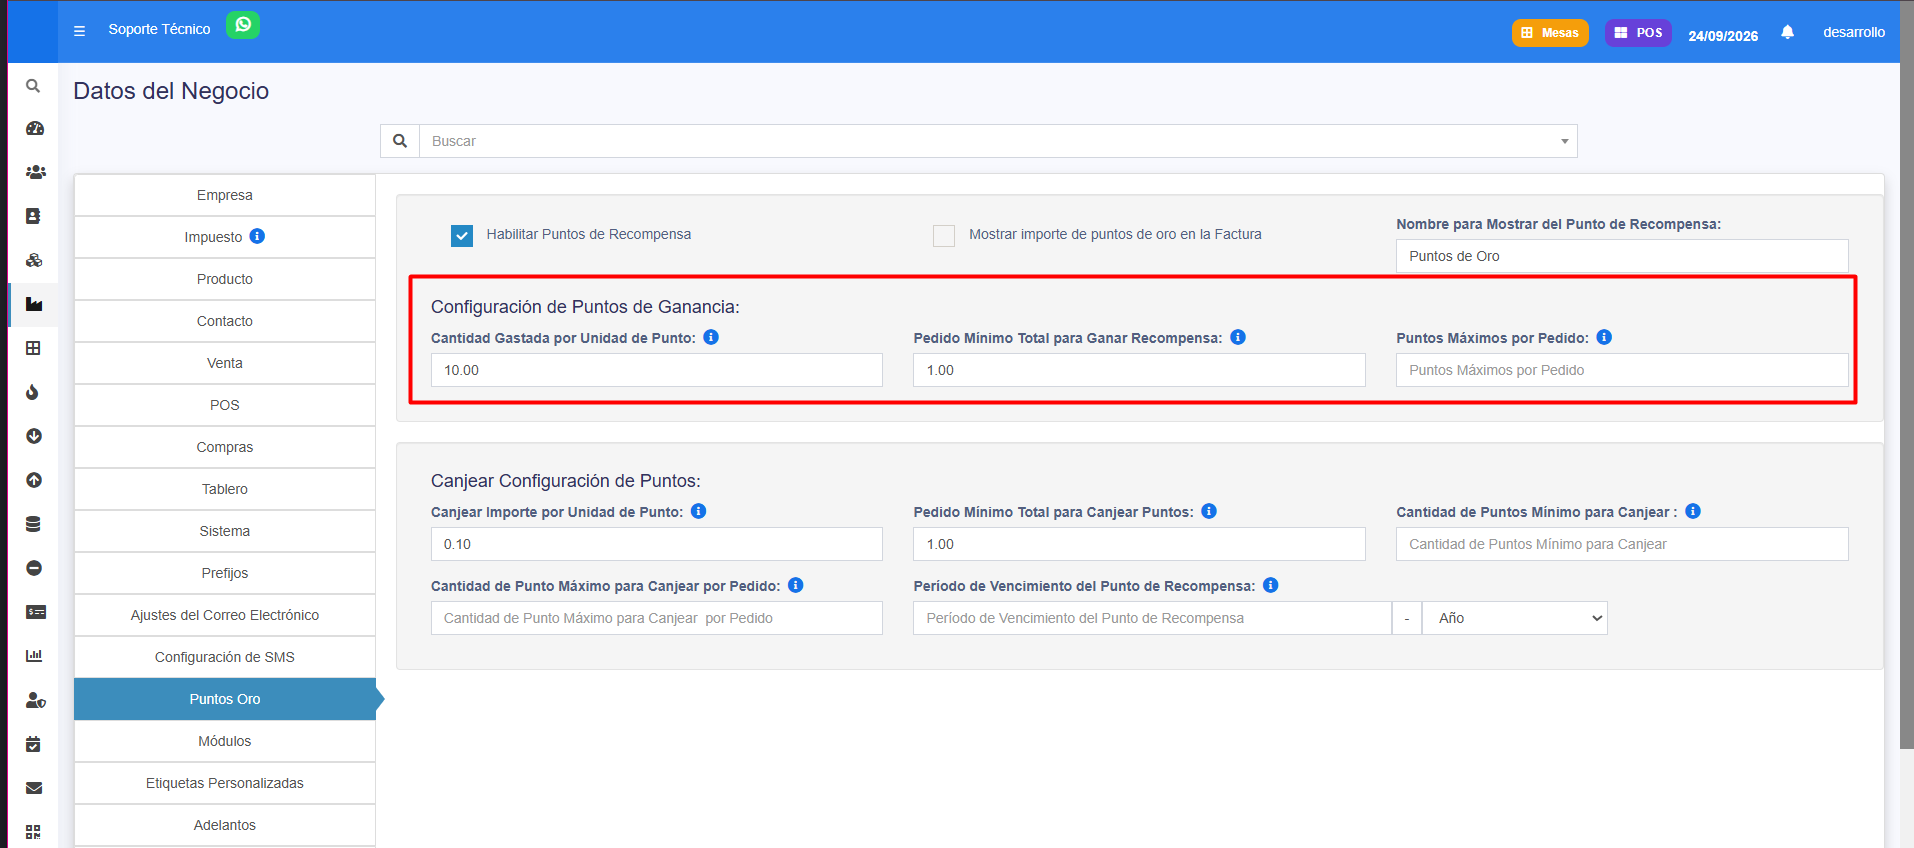1914x848 pixels.
Task: Open the products cubes icon in sidebar
Action: pos(34,260)
